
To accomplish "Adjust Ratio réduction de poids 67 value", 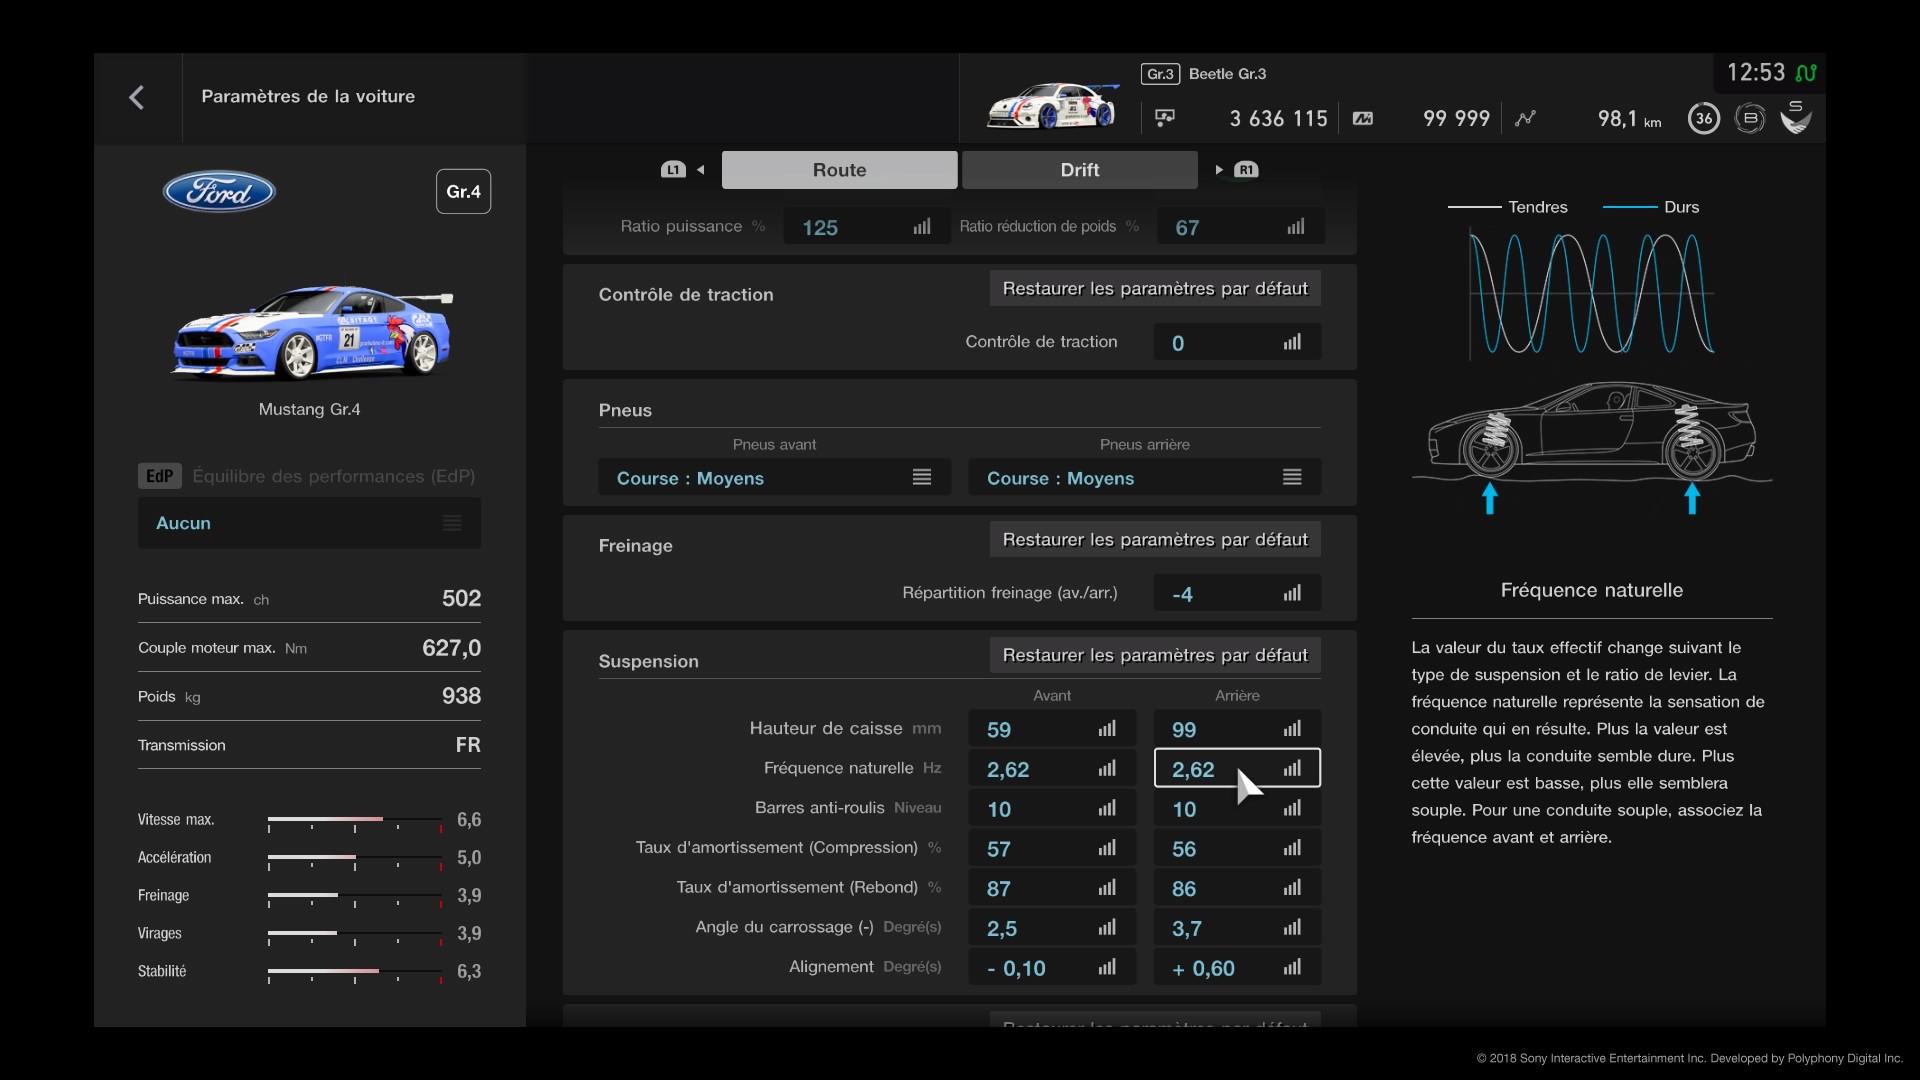I will coord(1241,227).
